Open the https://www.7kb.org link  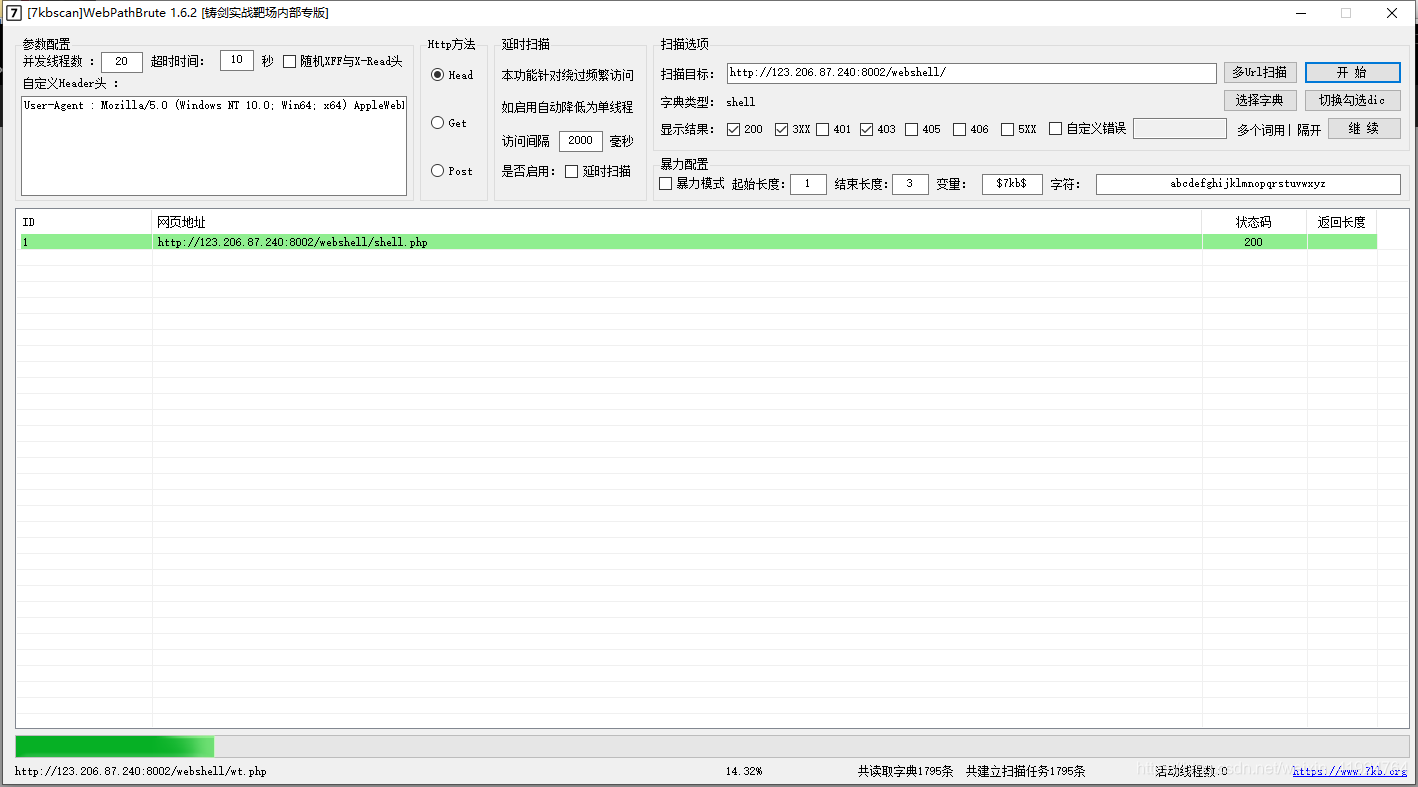tap(1349, 771)
